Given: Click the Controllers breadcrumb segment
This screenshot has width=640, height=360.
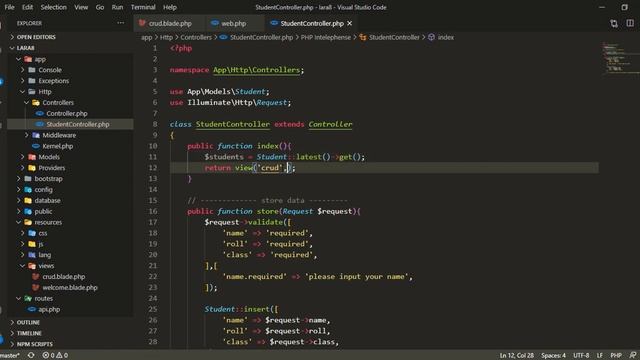Looking at the screenshot, I should (x=196, y=37).
